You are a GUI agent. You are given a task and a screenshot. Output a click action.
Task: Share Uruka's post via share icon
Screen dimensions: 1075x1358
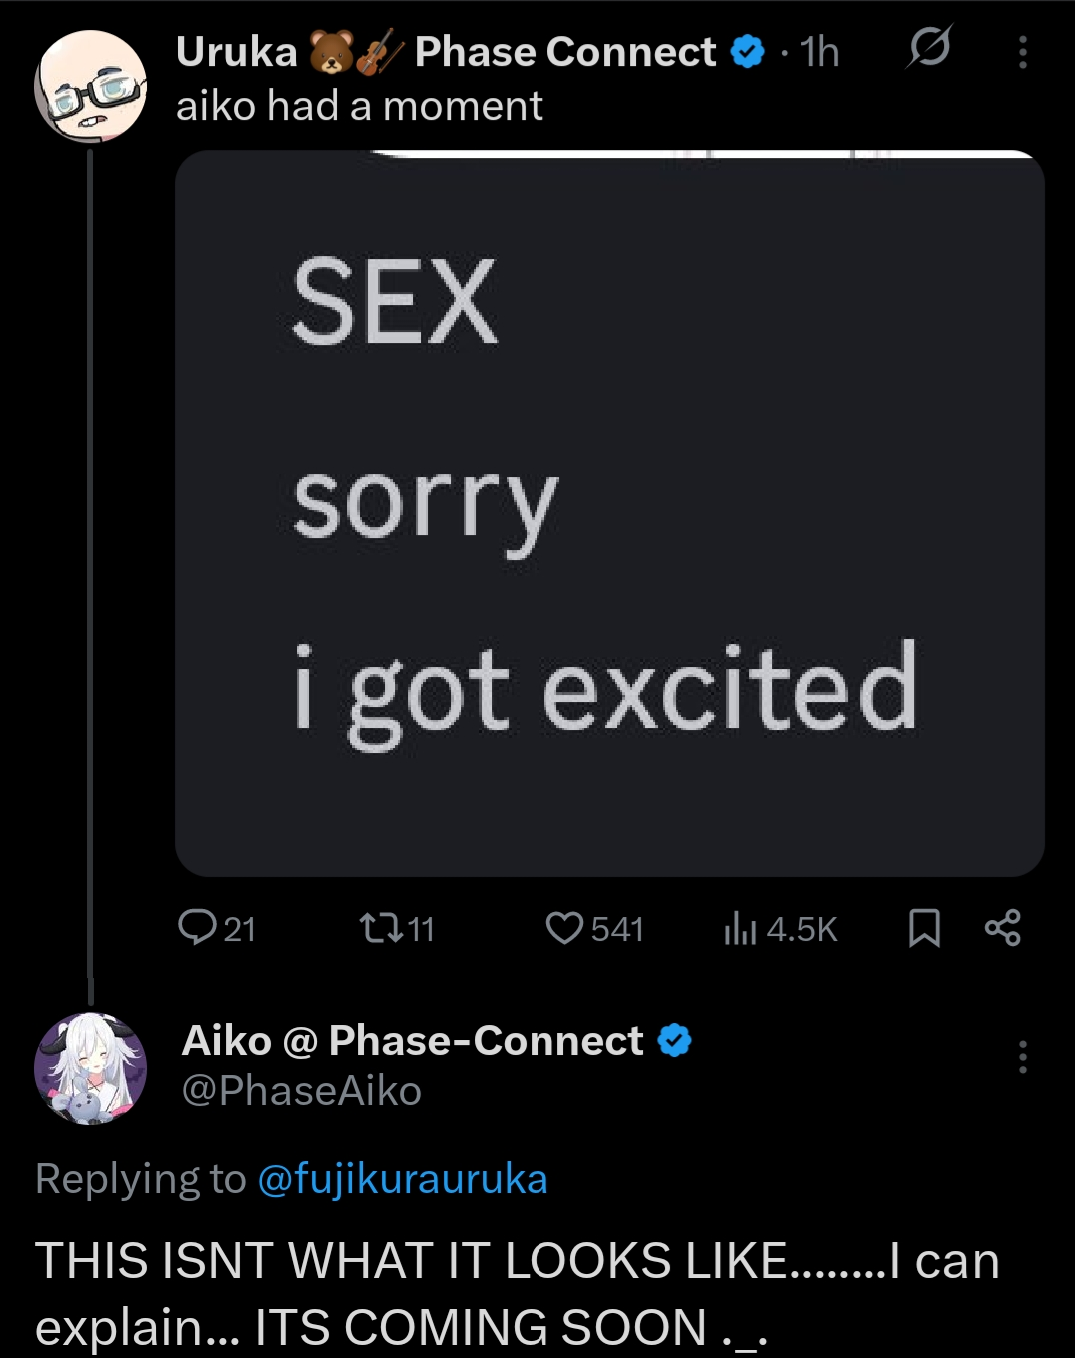pos(1002,928)
